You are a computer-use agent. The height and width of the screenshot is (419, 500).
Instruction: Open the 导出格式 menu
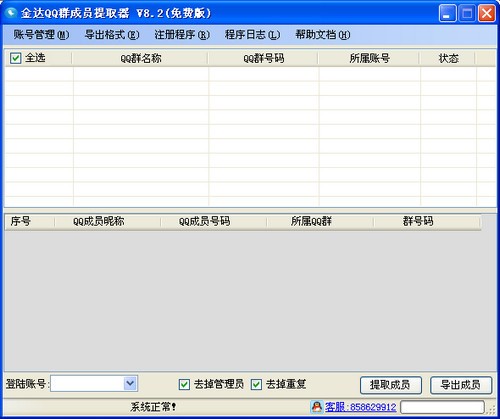coord(112,35)
